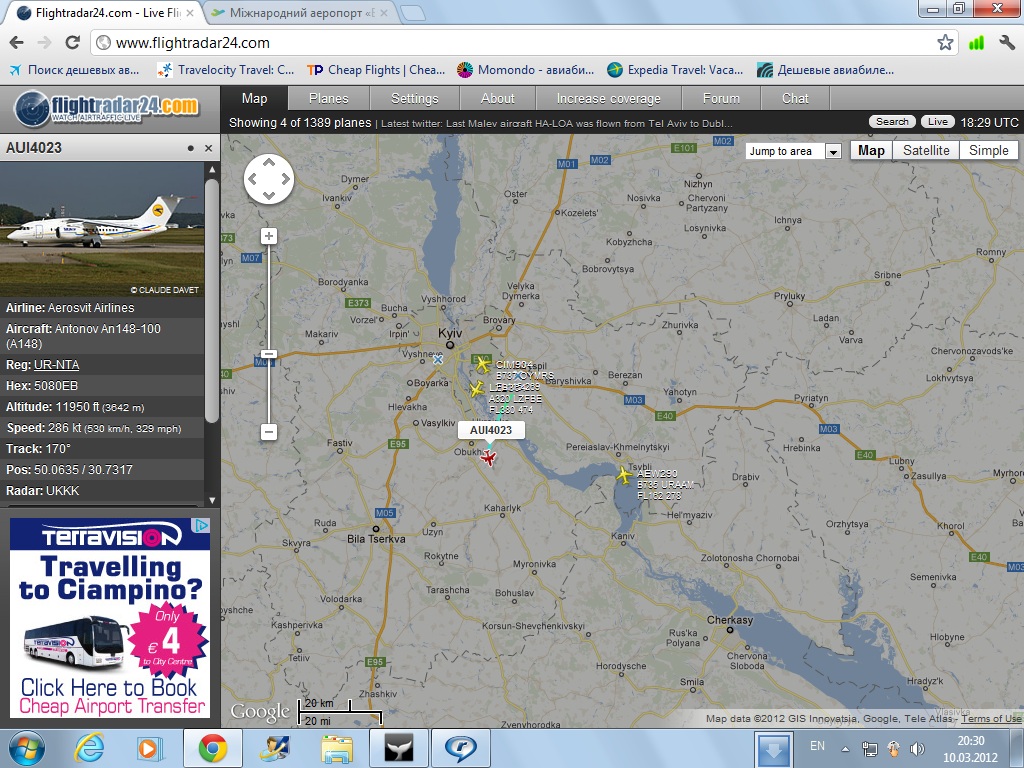
Task: Zoom out with the map minus button
Action: tap(269, 432)
